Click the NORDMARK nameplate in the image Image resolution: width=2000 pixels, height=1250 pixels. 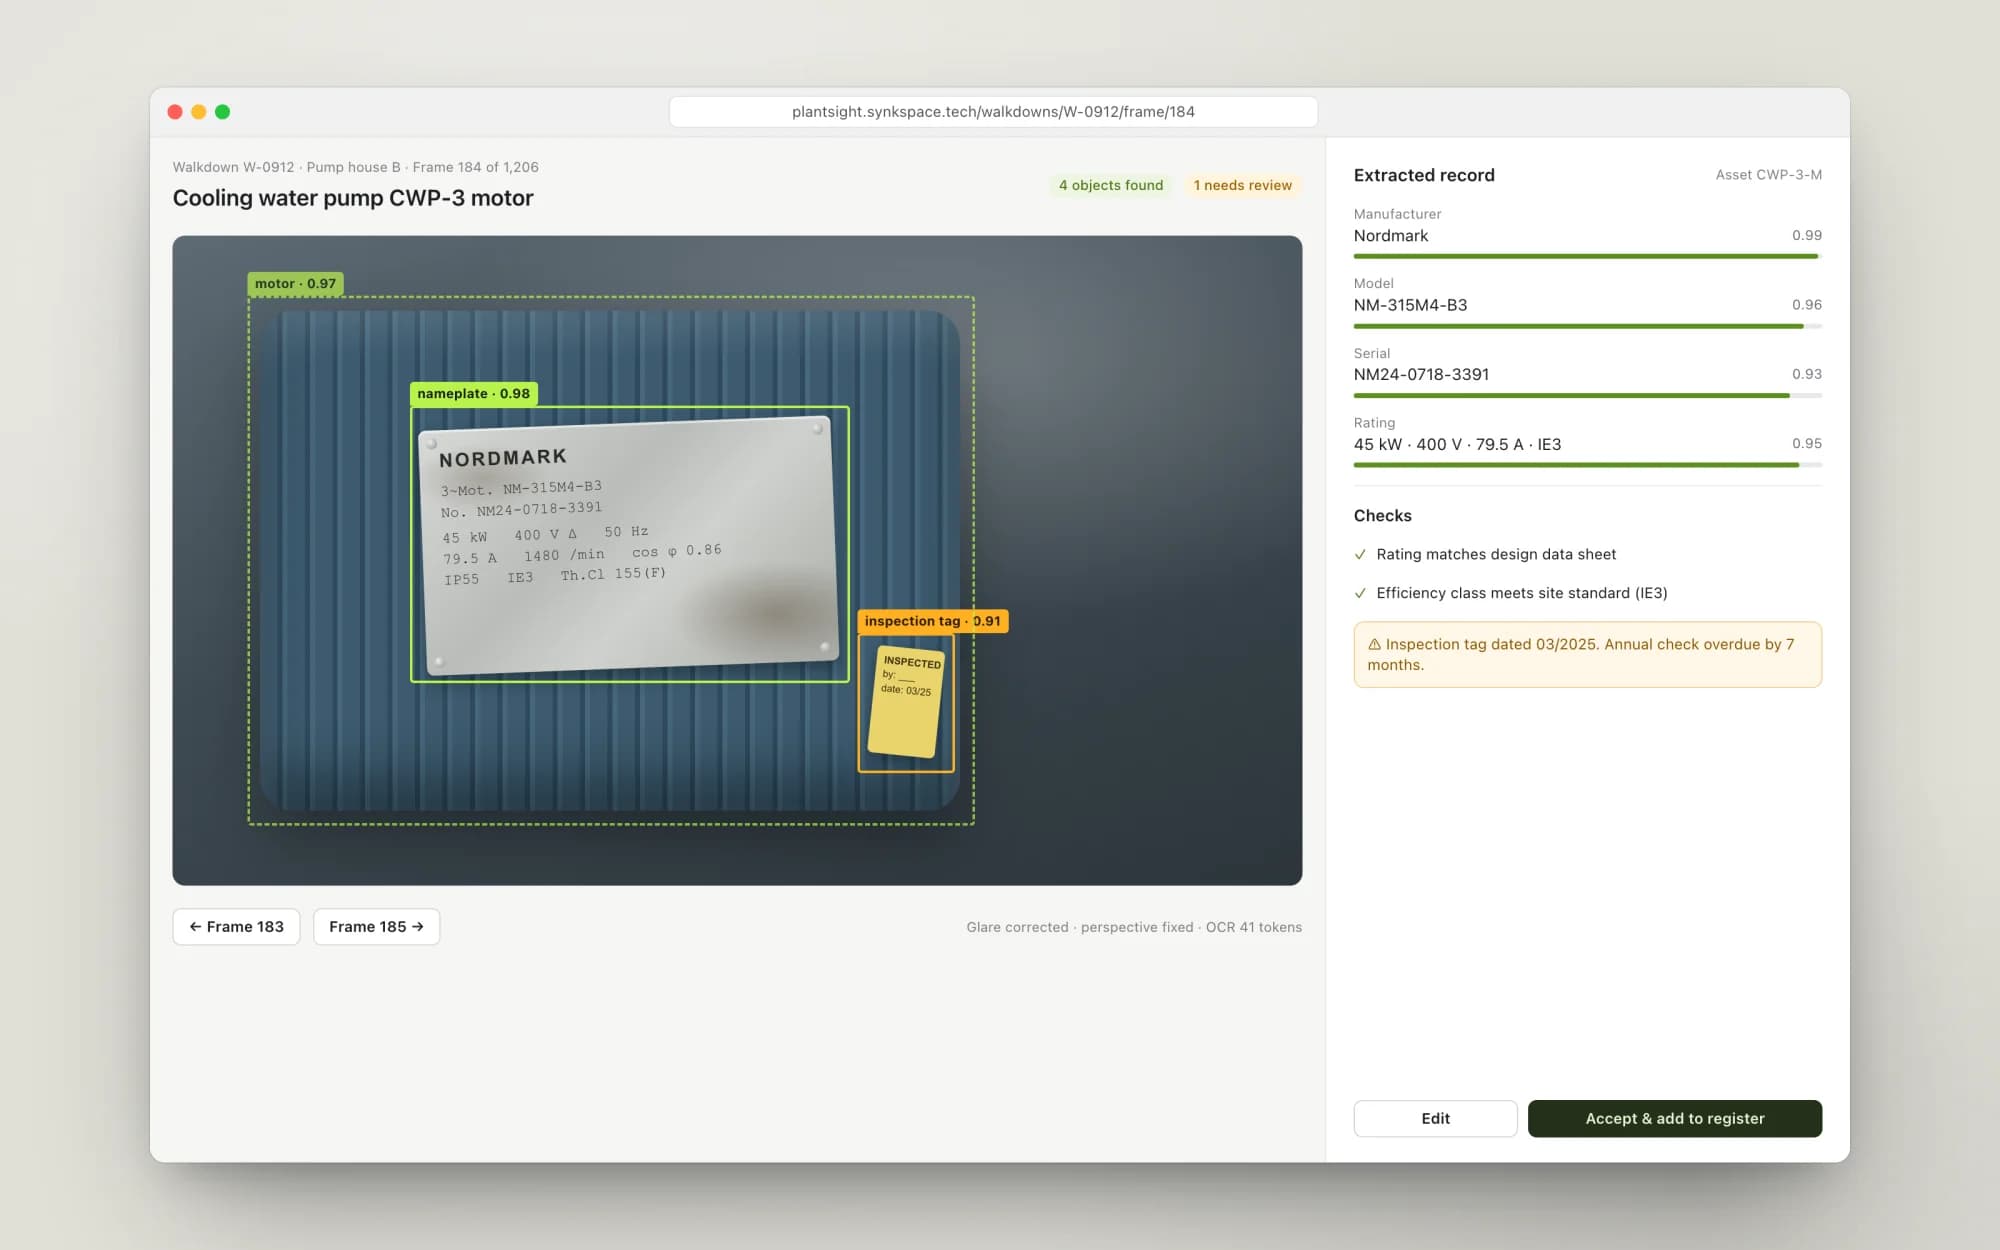(x=628, y=546)
